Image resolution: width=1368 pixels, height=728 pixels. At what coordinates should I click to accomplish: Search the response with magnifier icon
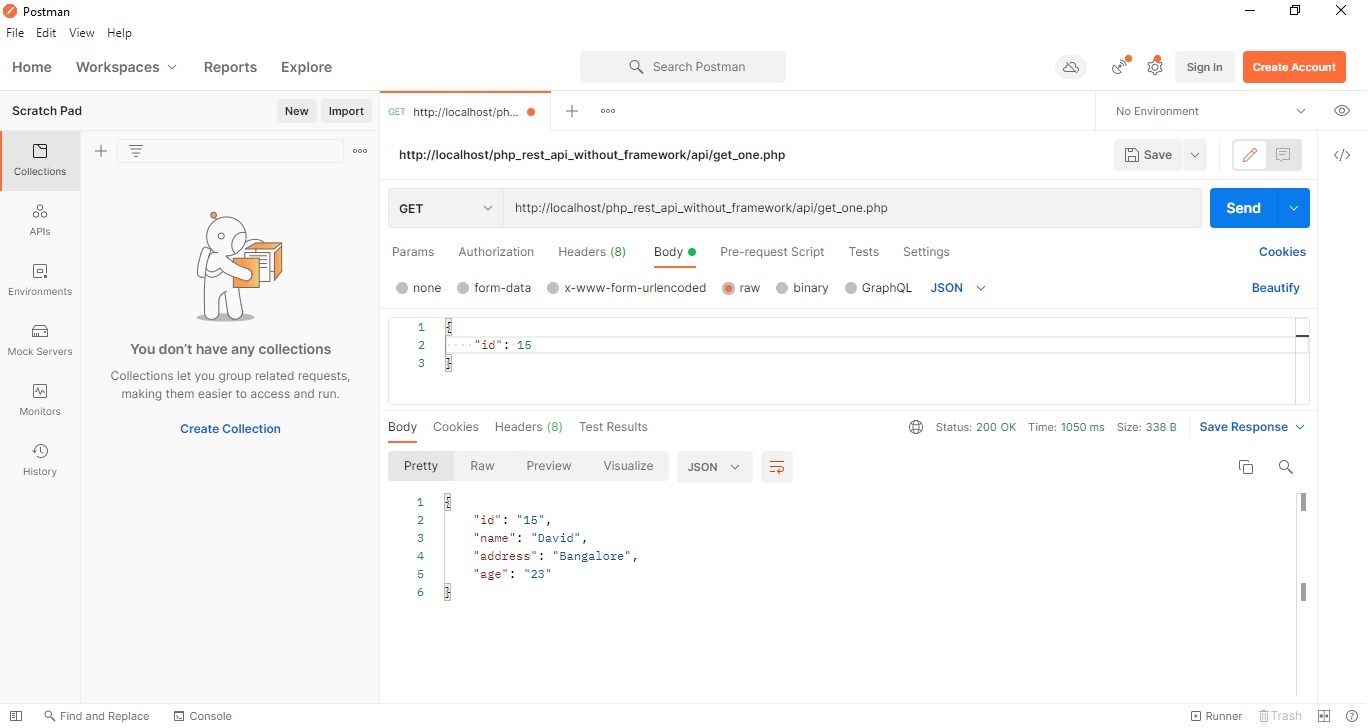pos(1286,467)
